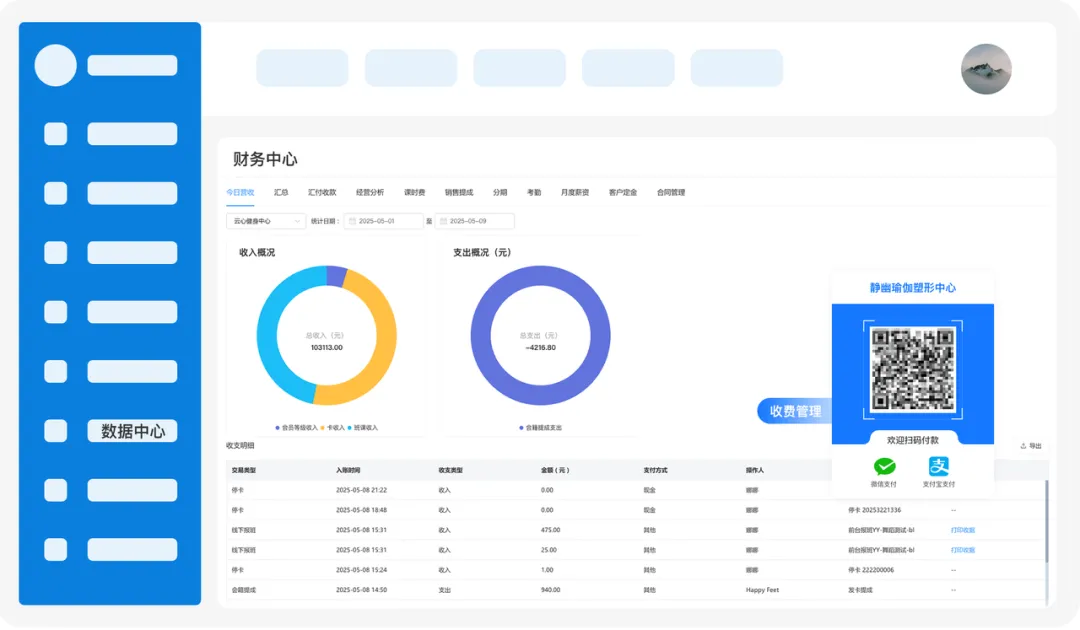This screenshot has height=630, width=1080.
Task: Click the calendar icon in the 2025-05-01 field
Action: click(352, 221)
